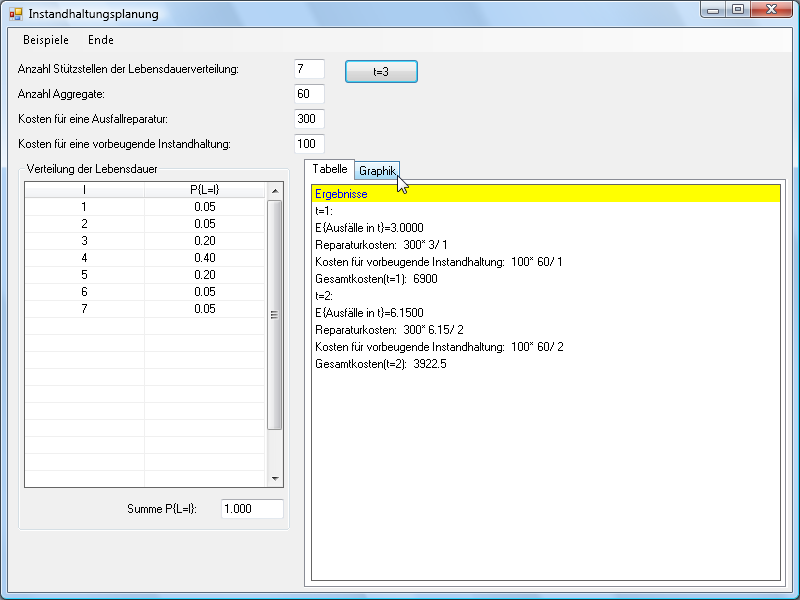This screenshot has width=800, height=600.
Task: Select the P{L=l} column header
Action: (204, 190)
